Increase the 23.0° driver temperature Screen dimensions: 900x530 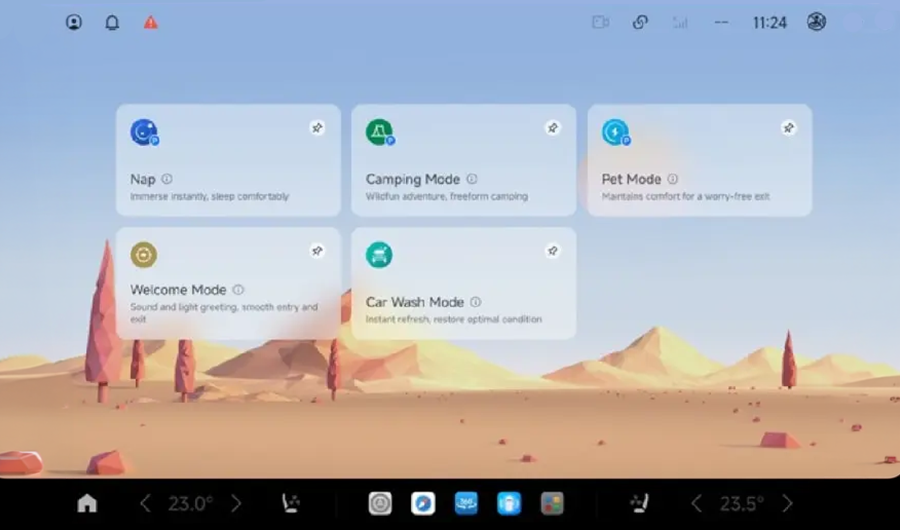point(236,504)
